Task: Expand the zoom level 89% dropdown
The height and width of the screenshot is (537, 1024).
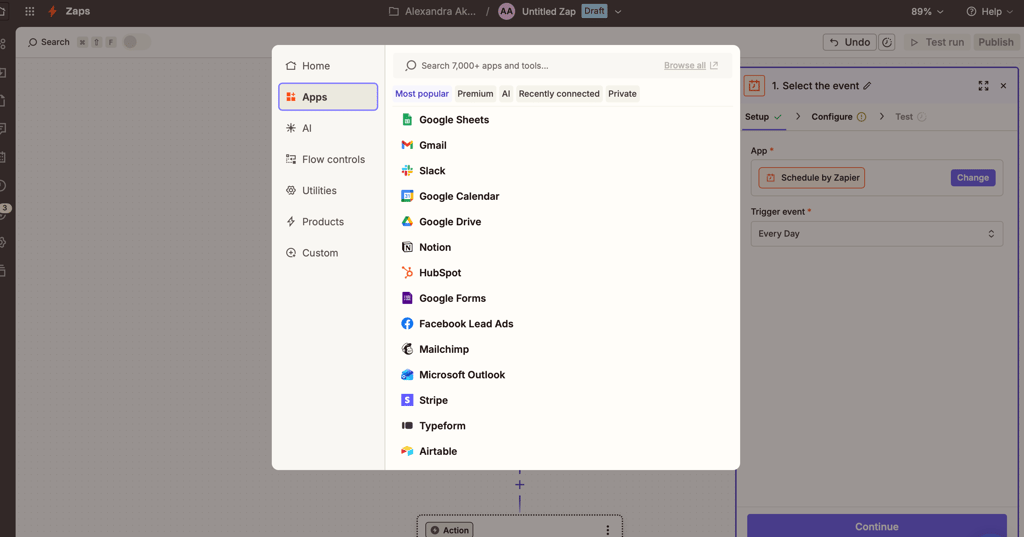Action: 927,11
